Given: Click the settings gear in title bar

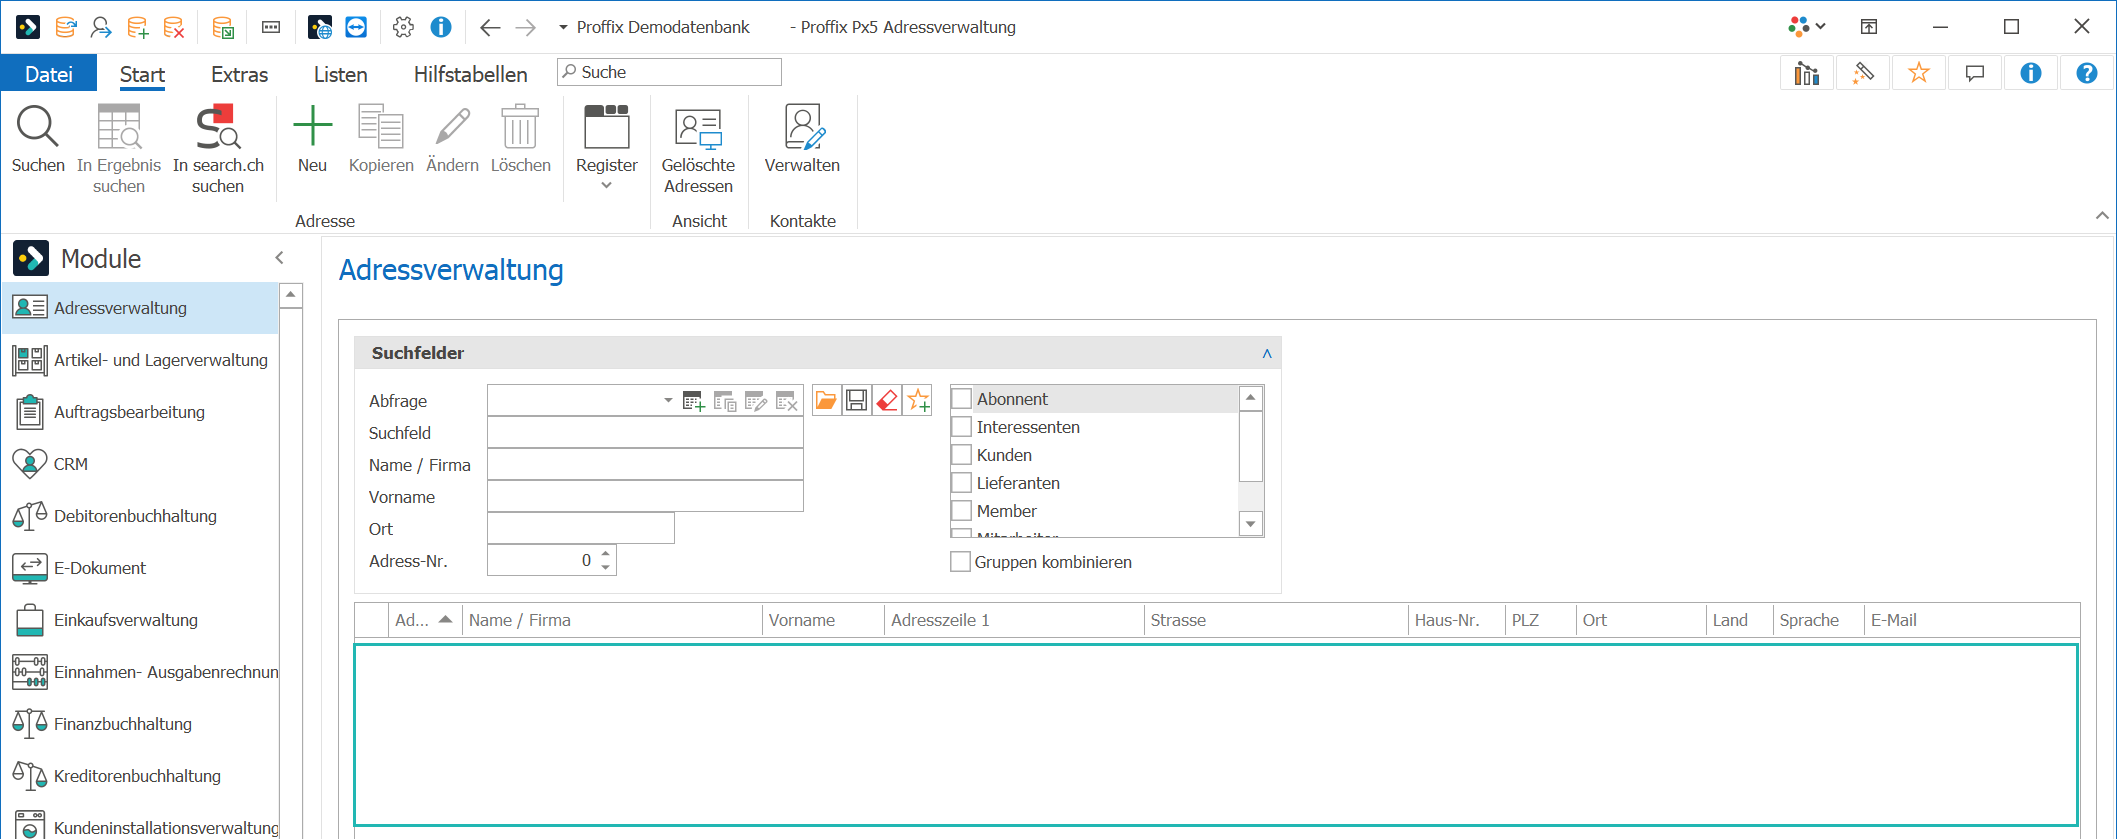Looking at the screenshot, I should point(403,27).
